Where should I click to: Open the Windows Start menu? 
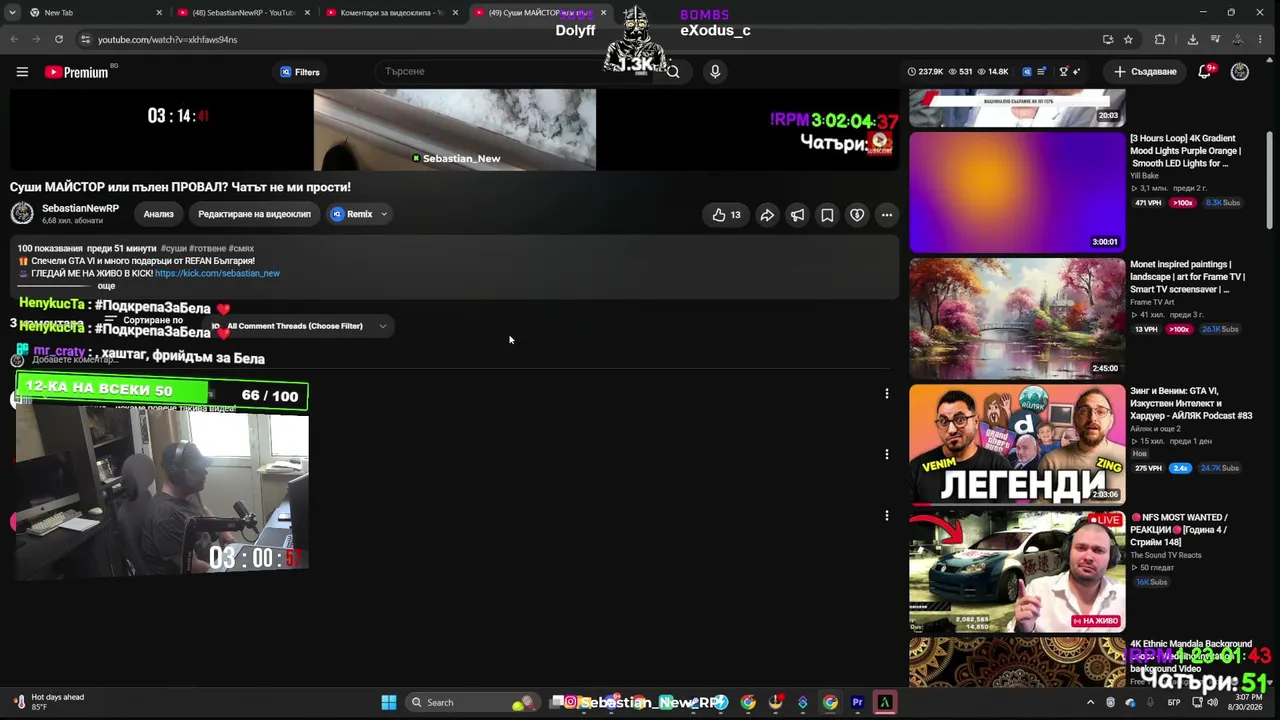tap(389, 702)
